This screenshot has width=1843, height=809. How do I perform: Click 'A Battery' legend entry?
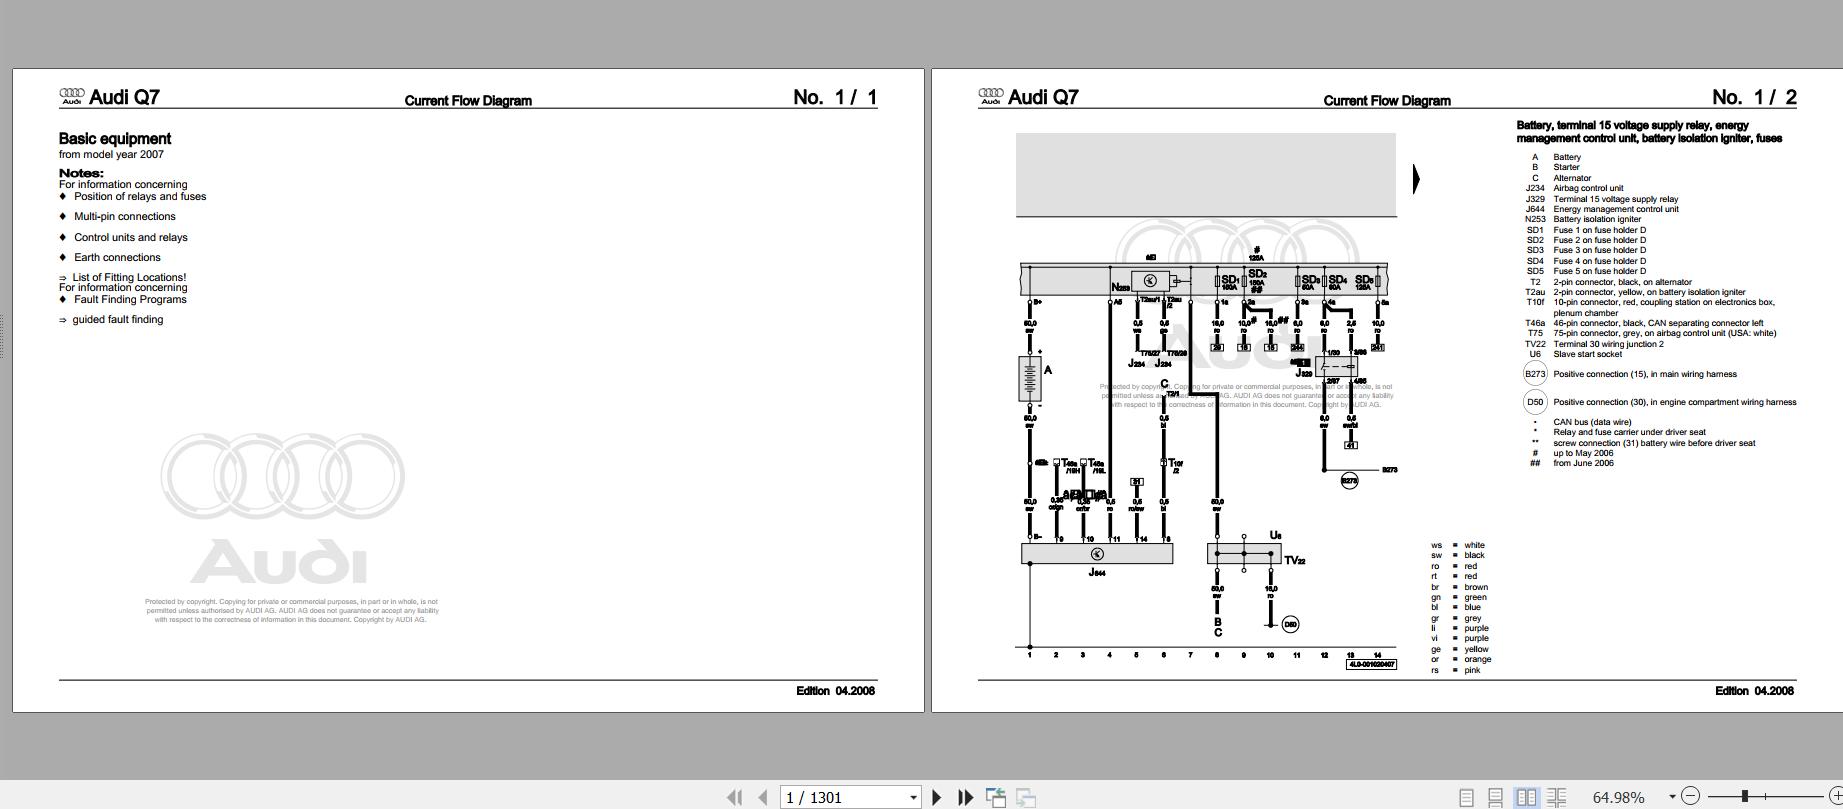1557,157
